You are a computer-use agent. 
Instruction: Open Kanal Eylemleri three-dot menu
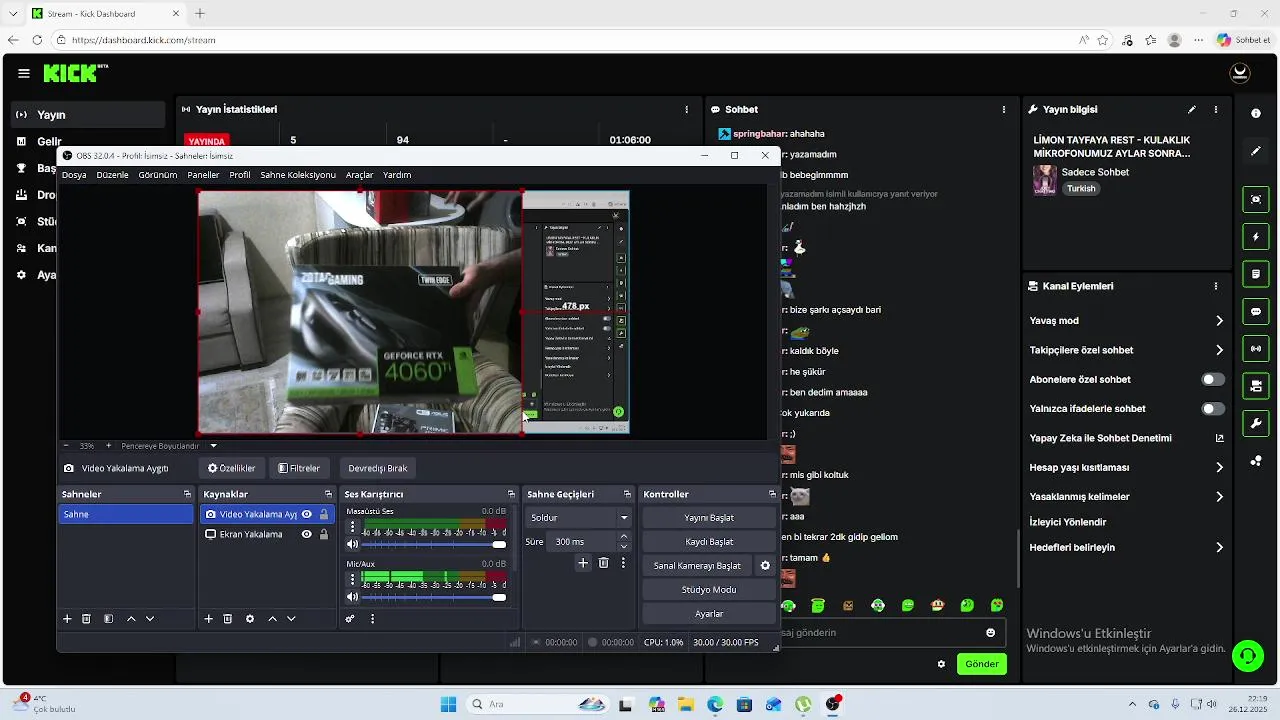pos(1216,286)
